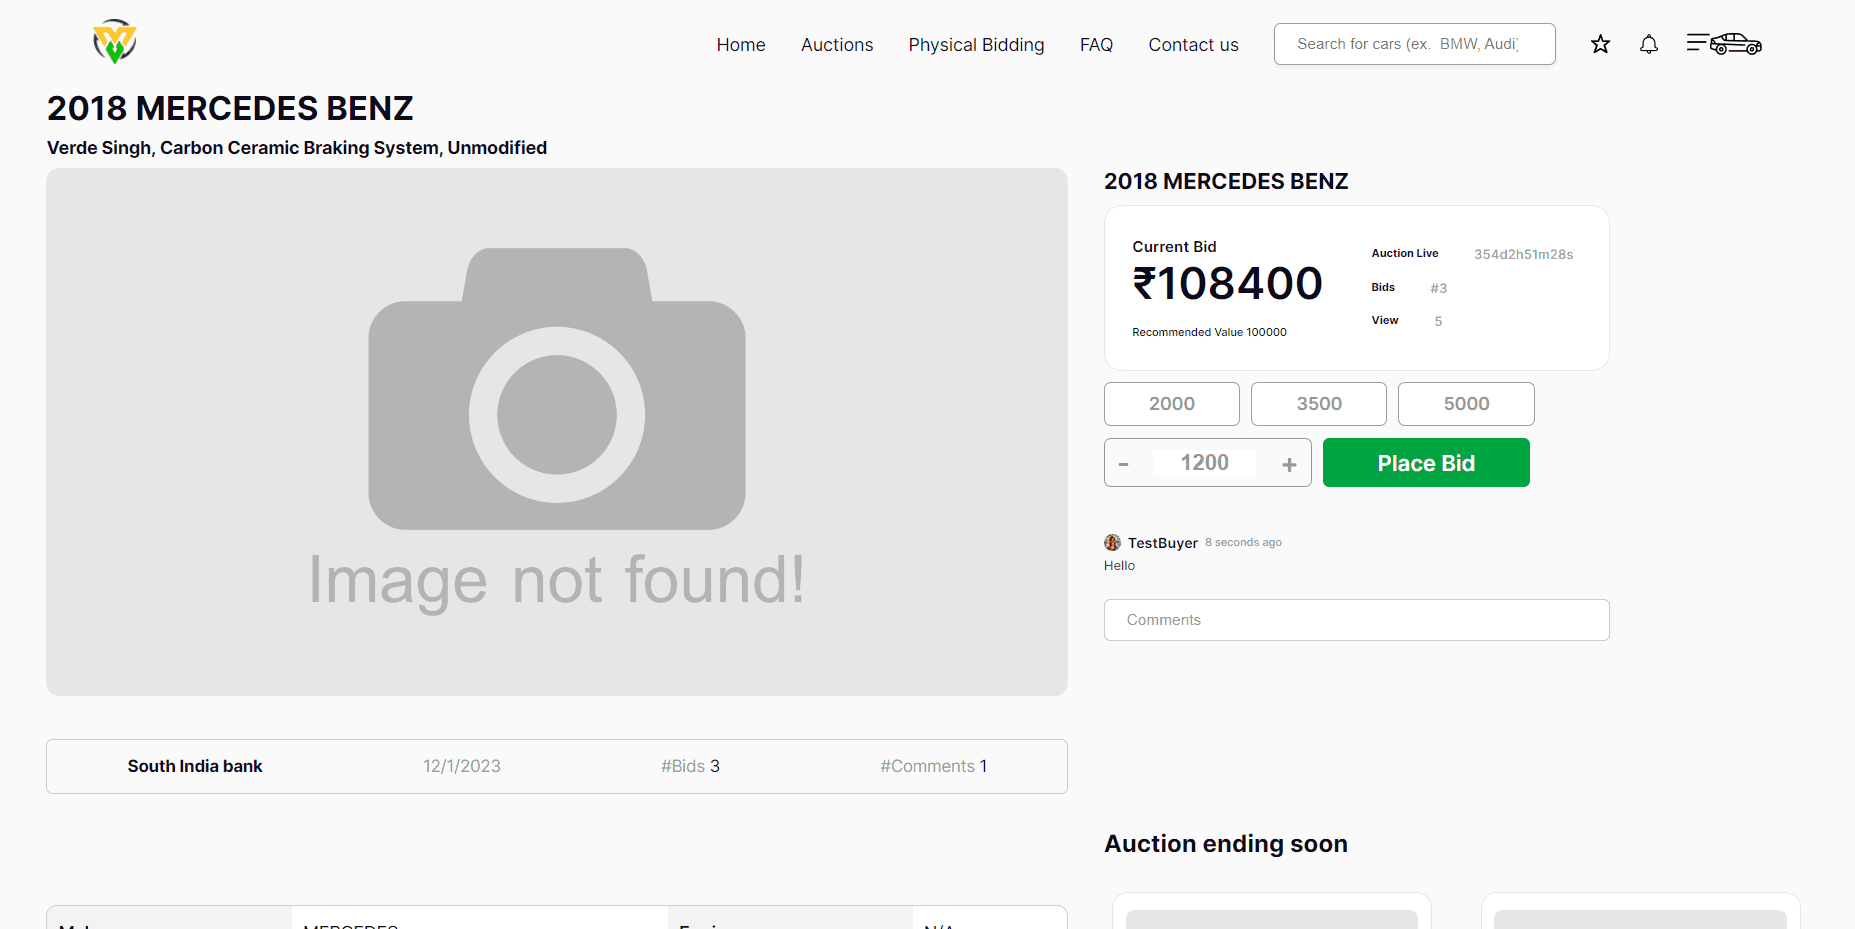Click TestBuyer's avatar icon

point(1112,542)
